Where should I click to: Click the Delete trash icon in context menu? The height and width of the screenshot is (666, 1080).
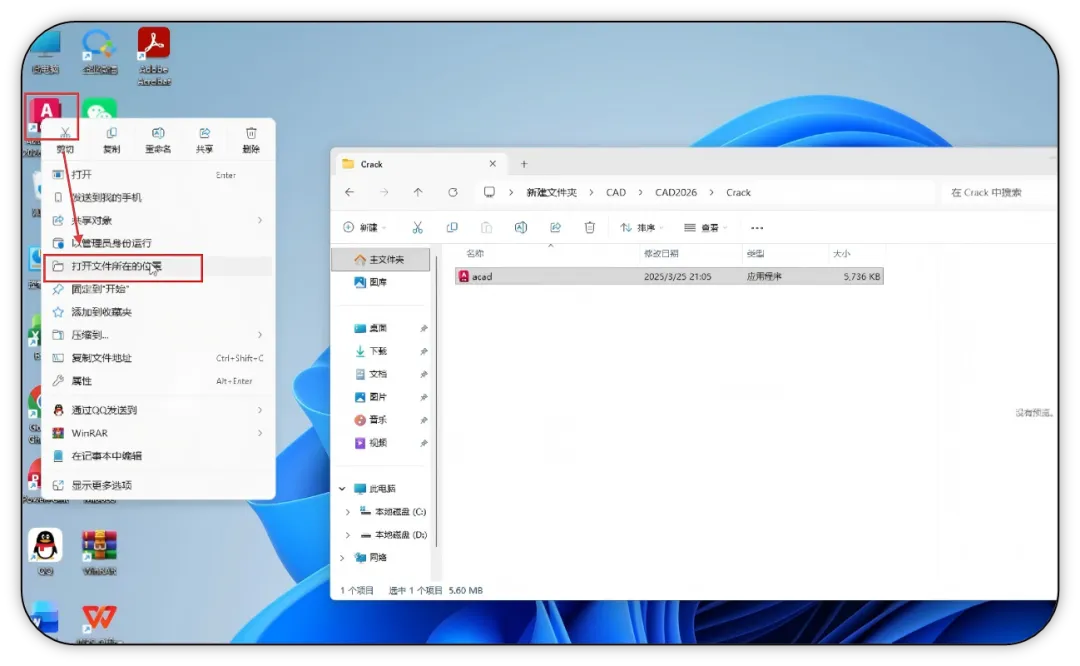(x=251, y=133)
